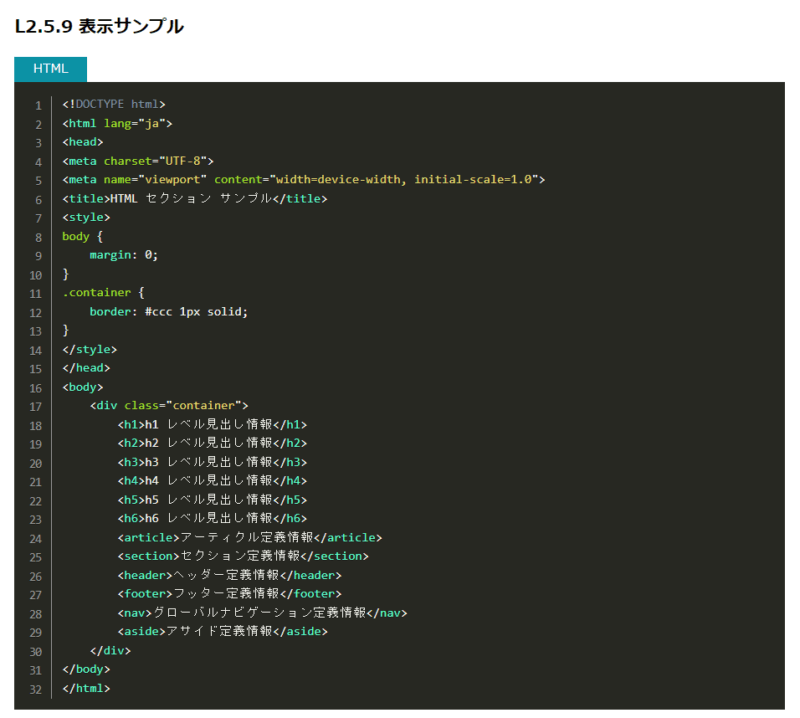This screenshot has width=800, height=718.
Task: Click line number 1 in the gutter
Action: tap(38, 104)
